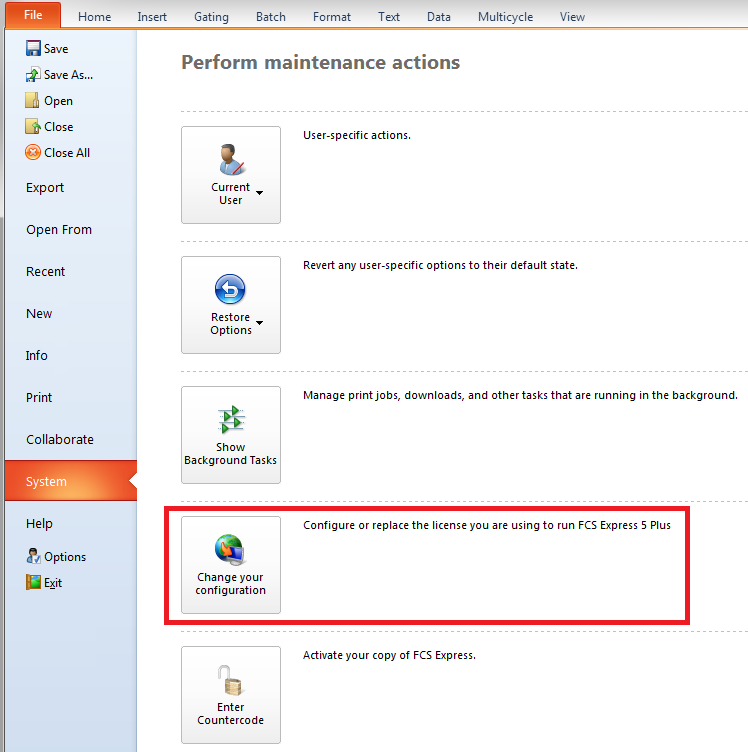Click the Enter Countercode padlock icon

pyautogui.click(x=231, y=682)
